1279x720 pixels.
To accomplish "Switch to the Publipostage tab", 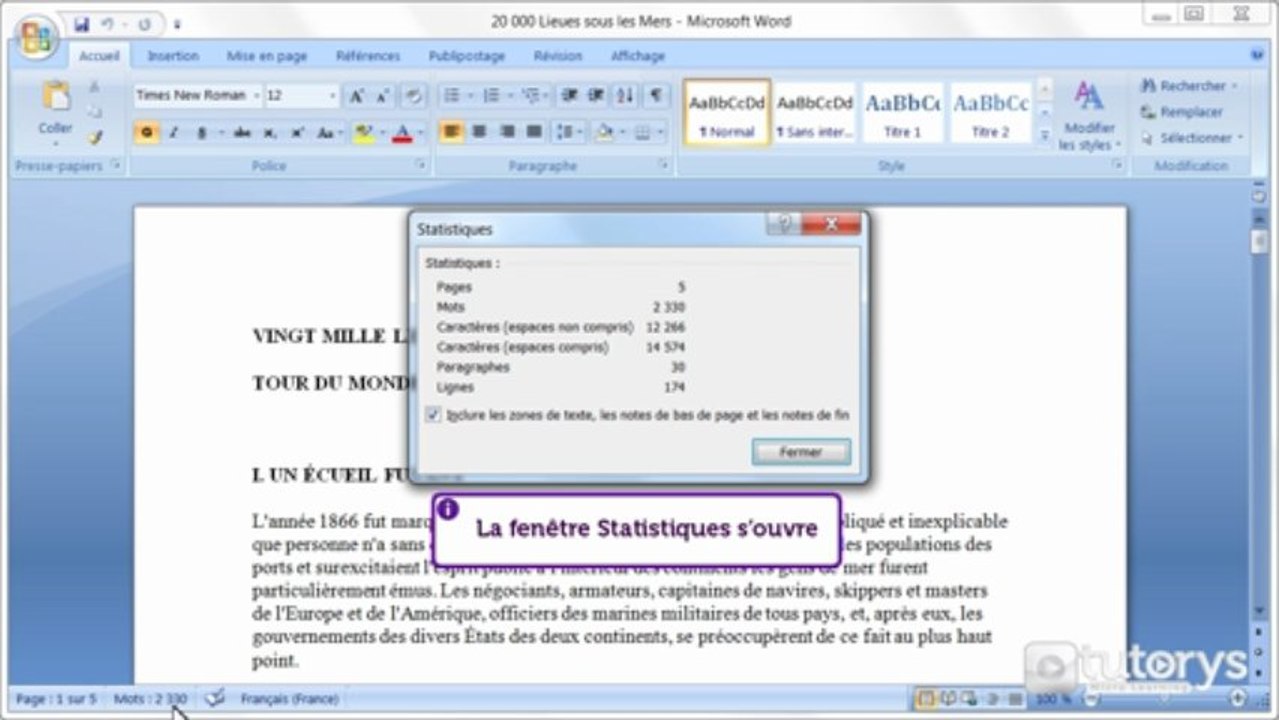I will click(467, 57).
